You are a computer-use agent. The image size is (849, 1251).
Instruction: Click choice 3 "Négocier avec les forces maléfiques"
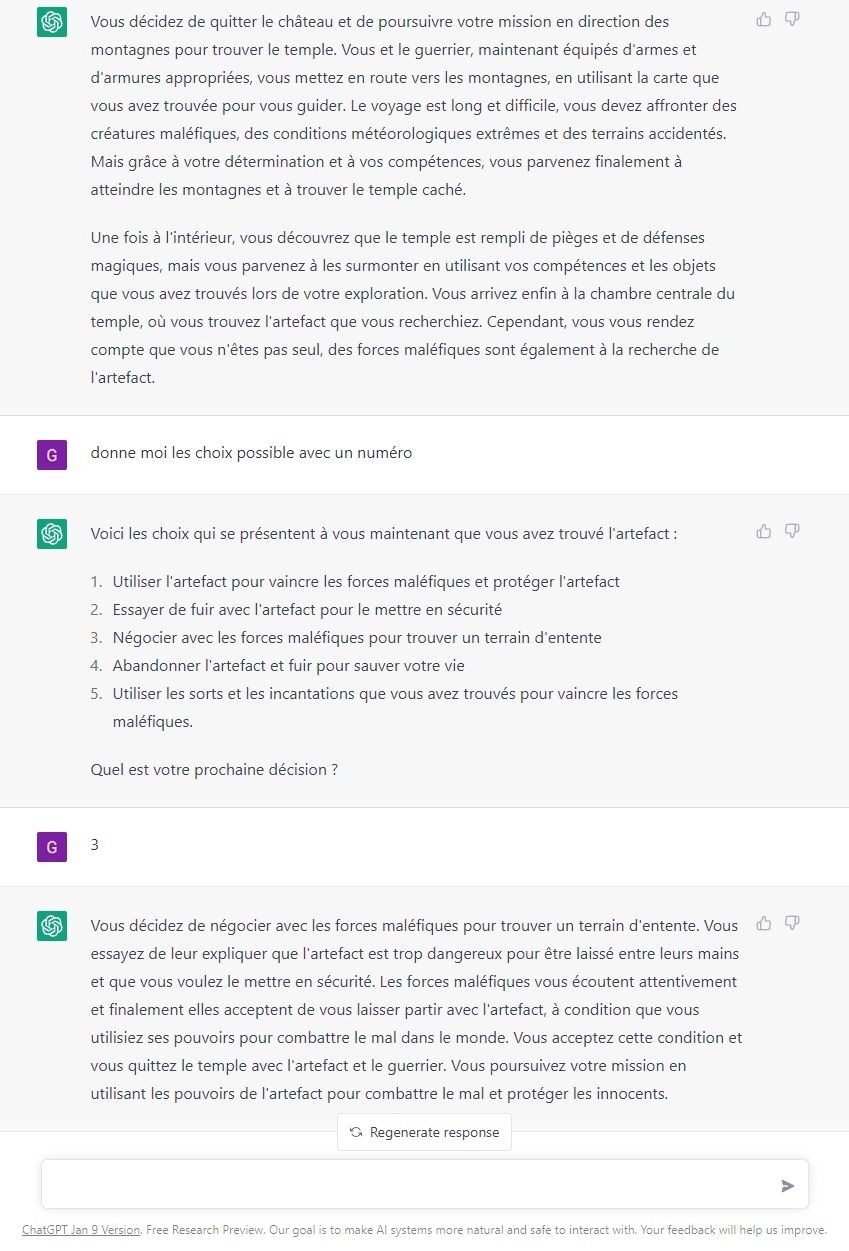click(x=357, y=638)
